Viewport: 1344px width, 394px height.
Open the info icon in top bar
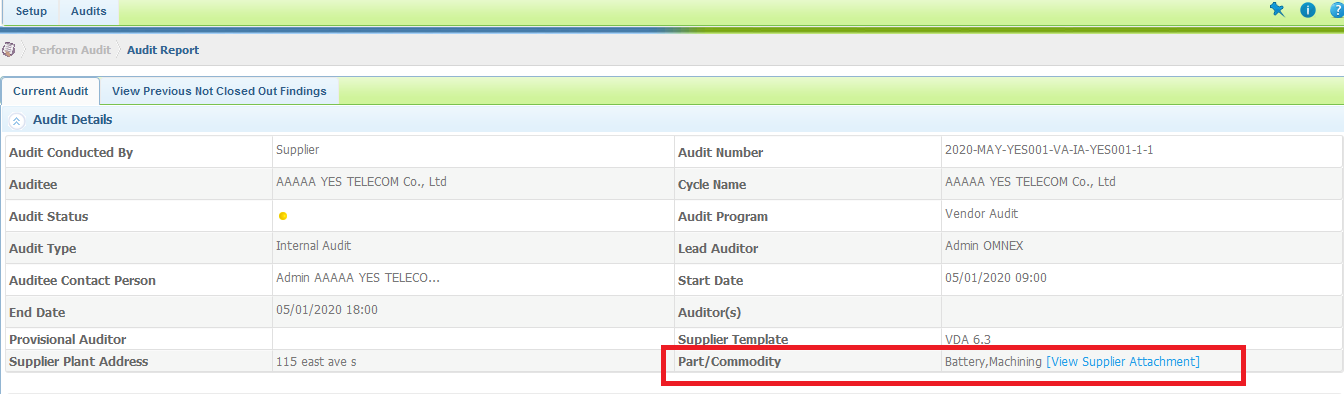[x=1307, y=10]
